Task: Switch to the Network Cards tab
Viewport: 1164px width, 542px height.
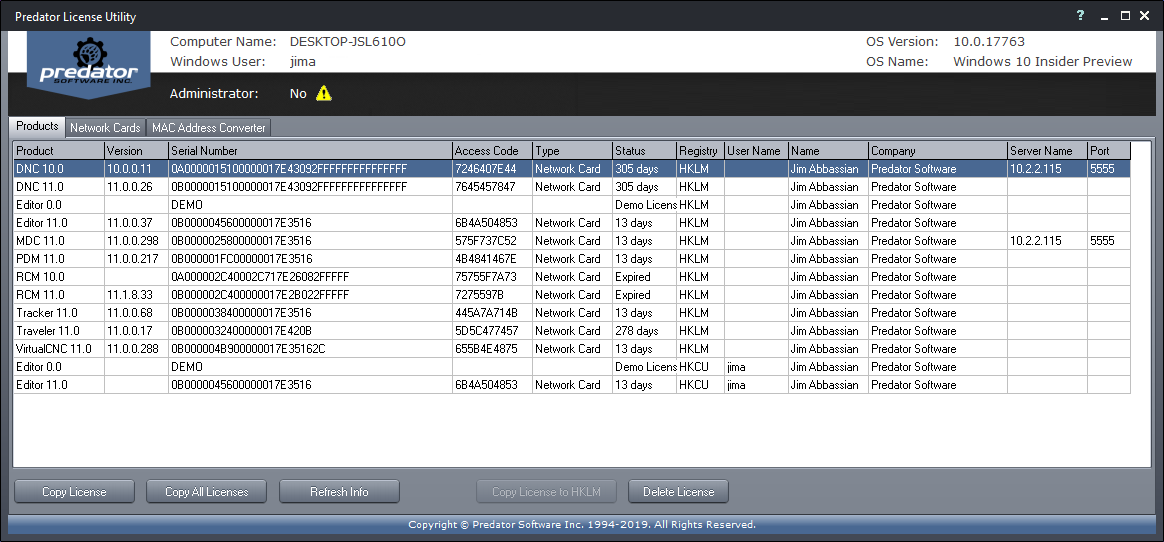Action: [x=105, y=128]
